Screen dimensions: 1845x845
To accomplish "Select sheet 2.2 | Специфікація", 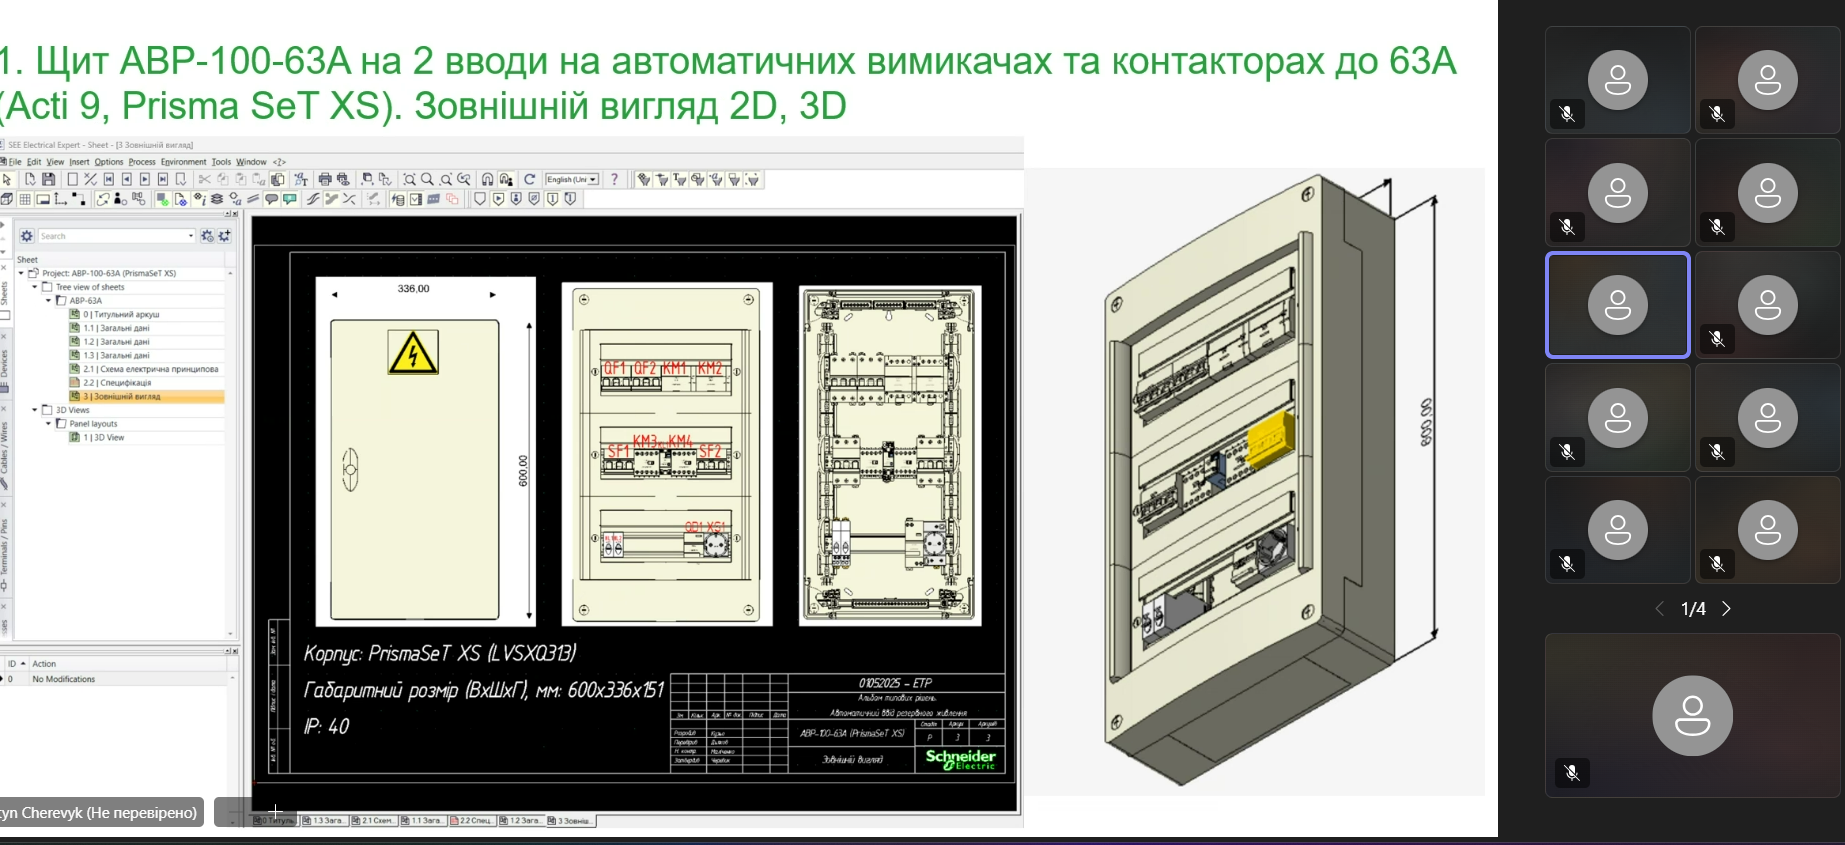I will tap(117, 382).
